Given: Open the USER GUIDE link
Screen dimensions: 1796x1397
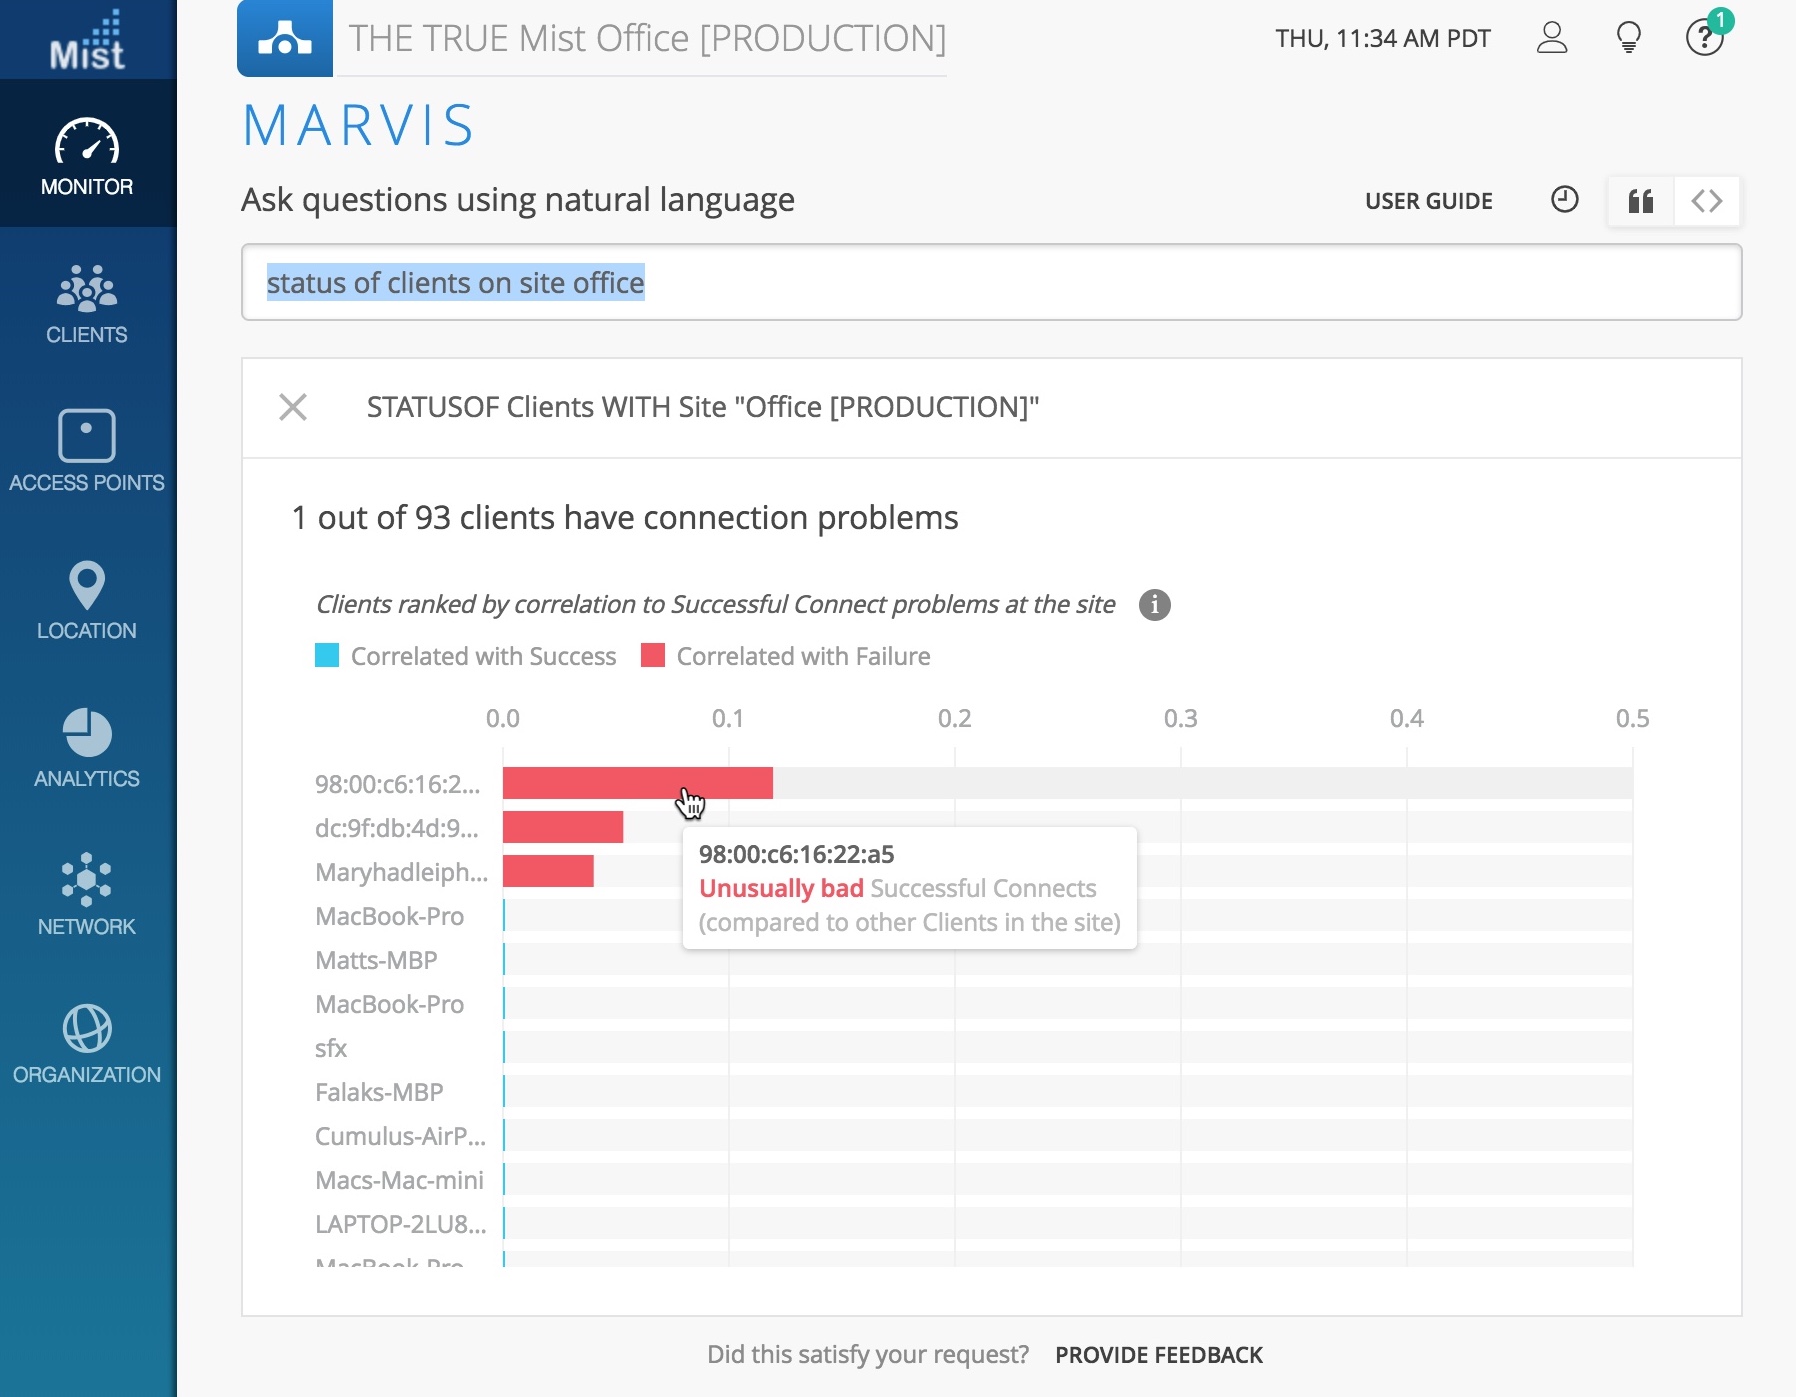Looking at the screenshot, I should 1428,201.
